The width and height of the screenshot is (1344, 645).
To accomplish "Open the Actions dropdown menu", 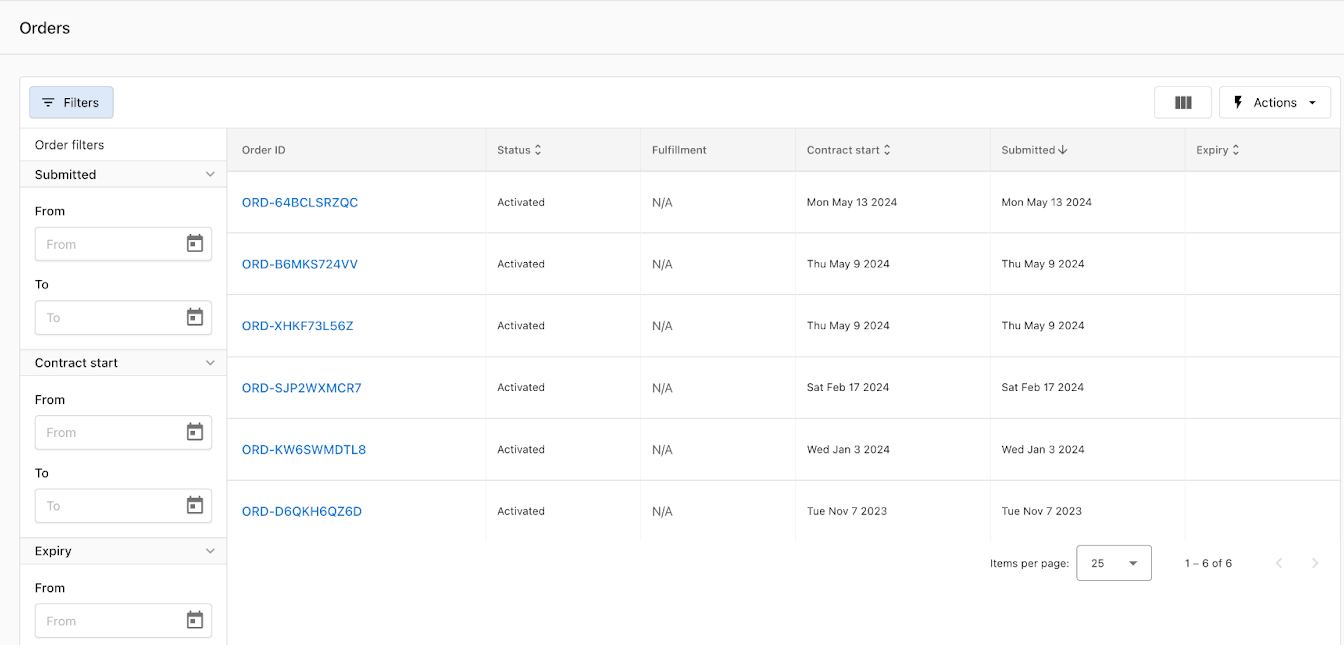I will click(1274, 102).
